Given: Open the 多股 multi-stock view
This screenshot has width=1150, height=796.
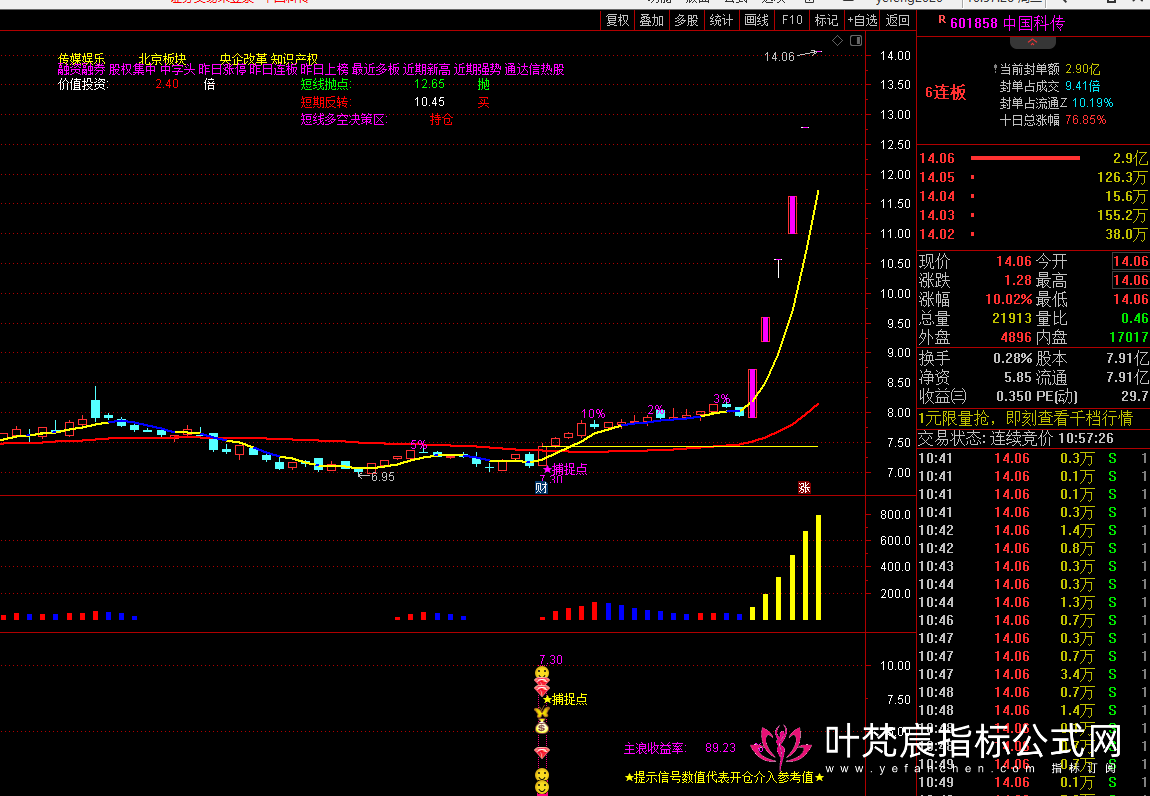Looking at the screenshot, I should click(x=686, y=20).
